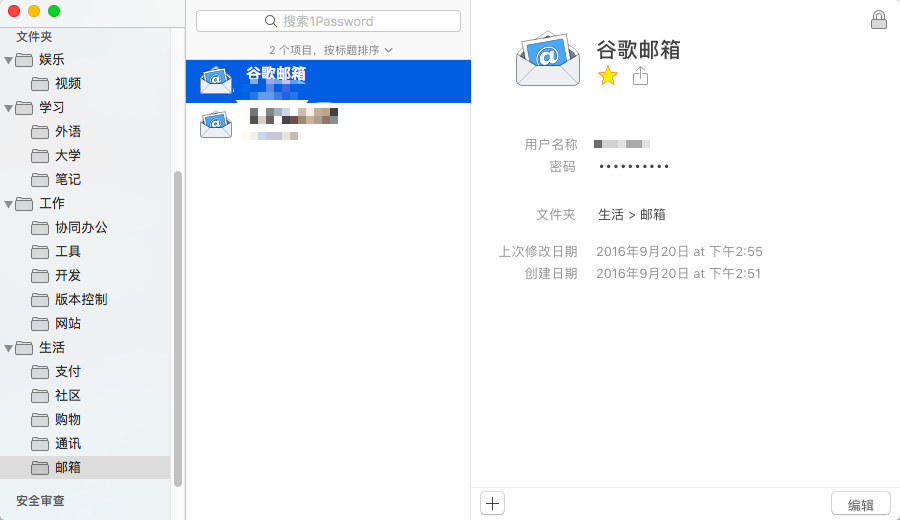Screen dimensions: 900x520
Task: Click the share icon beside the star
Action: (640, 76)
